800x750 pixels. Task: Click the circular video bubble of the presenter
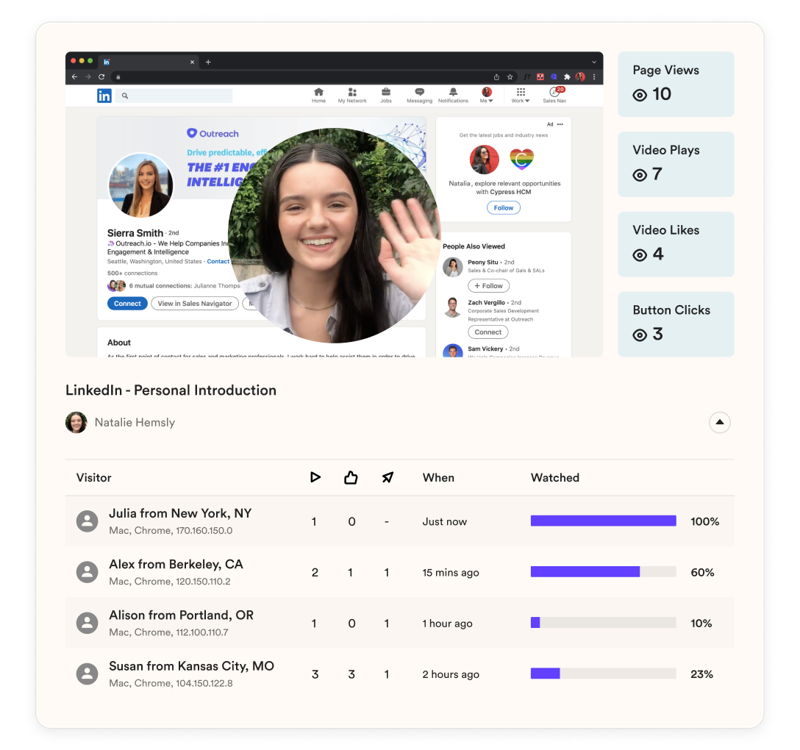pos(334,235)
